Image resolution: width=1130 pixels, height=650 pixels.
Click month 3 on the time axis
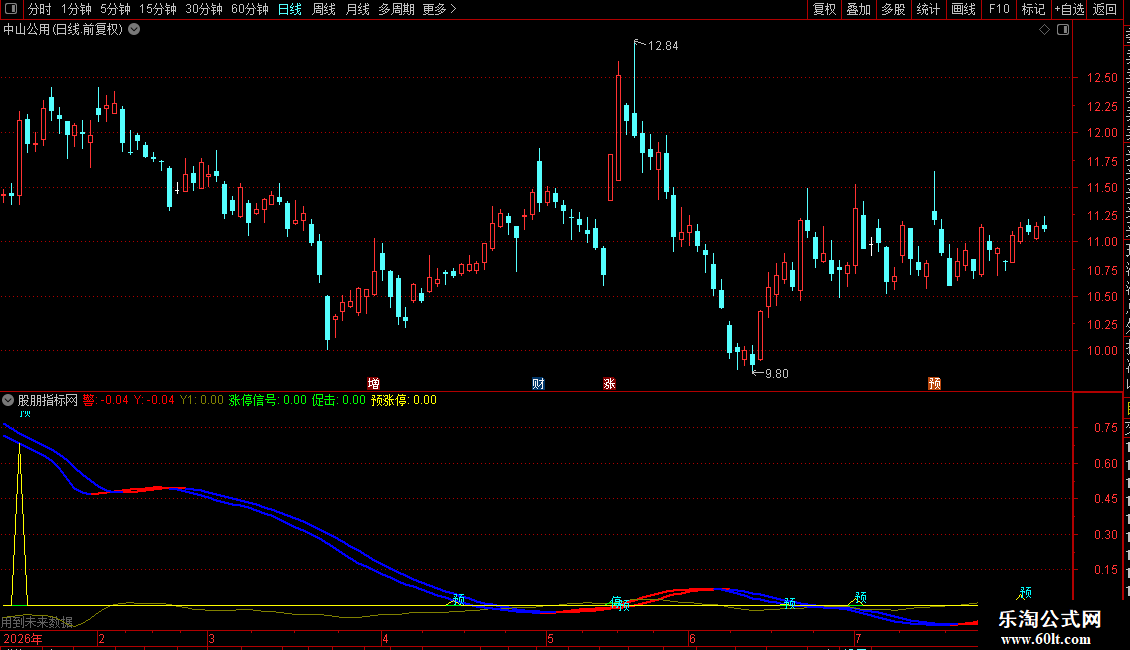(x=211, y=639)
